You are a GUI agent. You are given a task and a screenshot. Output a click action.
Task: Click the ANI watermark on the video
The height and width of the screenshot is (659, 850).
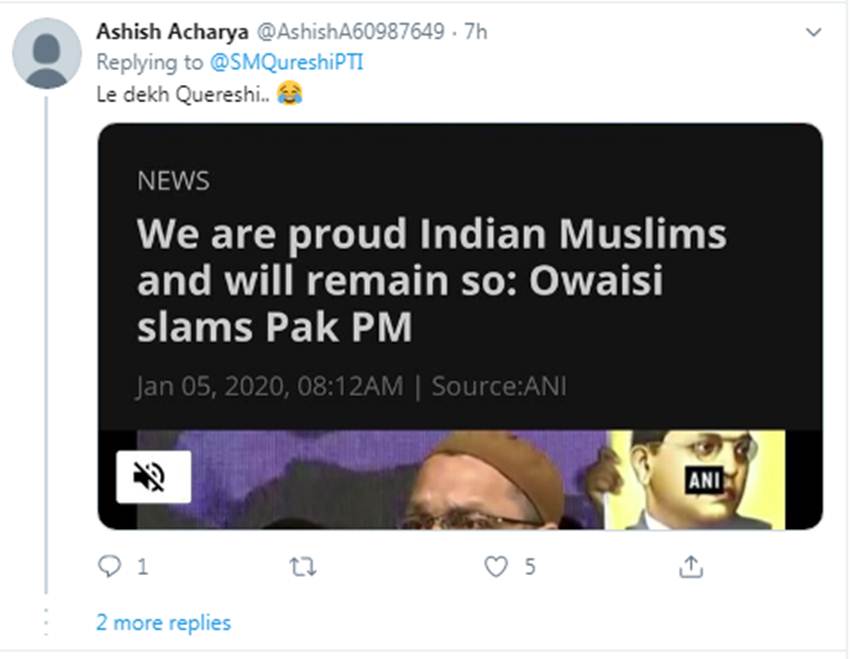point(704,481)
